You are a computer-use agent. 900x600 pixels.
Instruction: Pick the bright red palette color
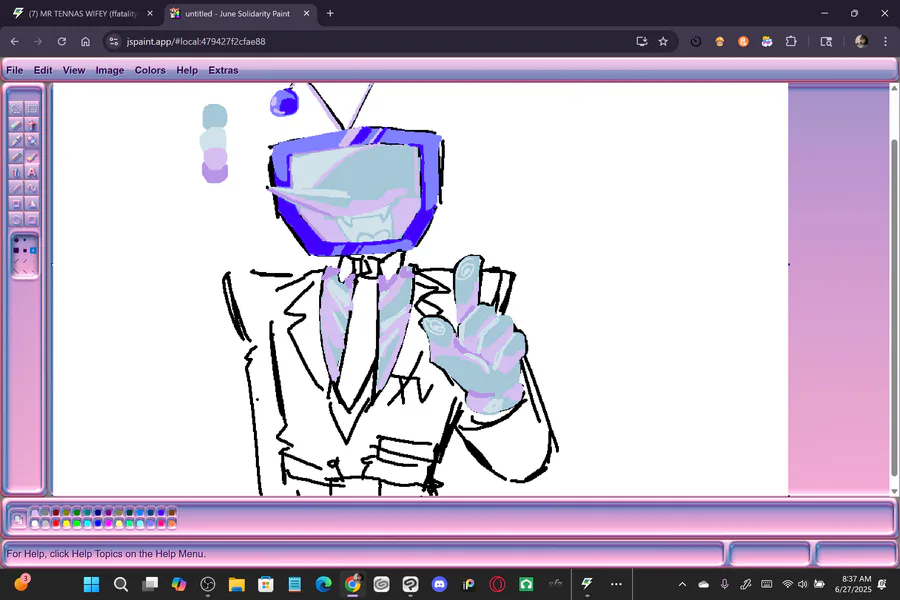point(56,524)
